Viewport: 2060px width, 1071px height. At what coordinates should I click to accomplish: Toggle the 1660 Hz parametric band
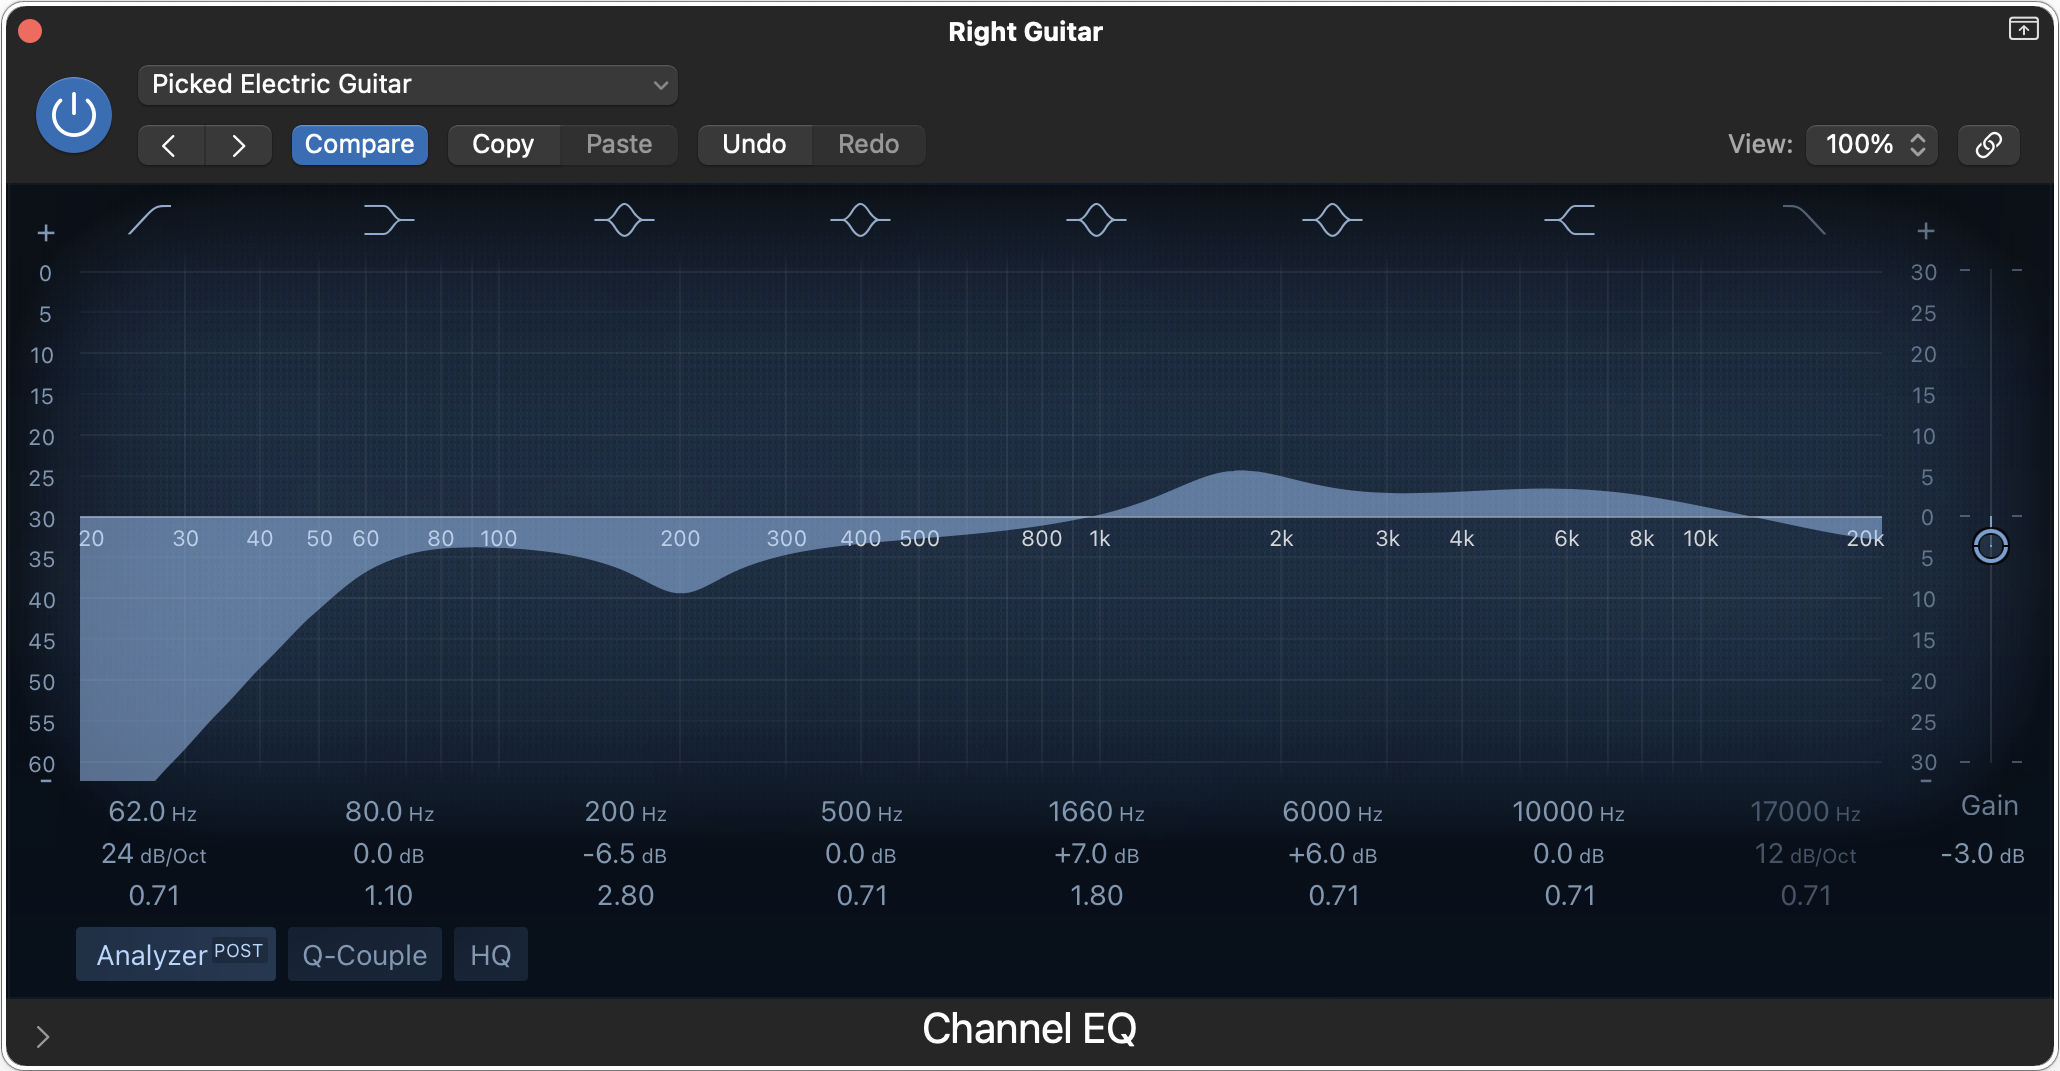click(x=1096, y=219)
